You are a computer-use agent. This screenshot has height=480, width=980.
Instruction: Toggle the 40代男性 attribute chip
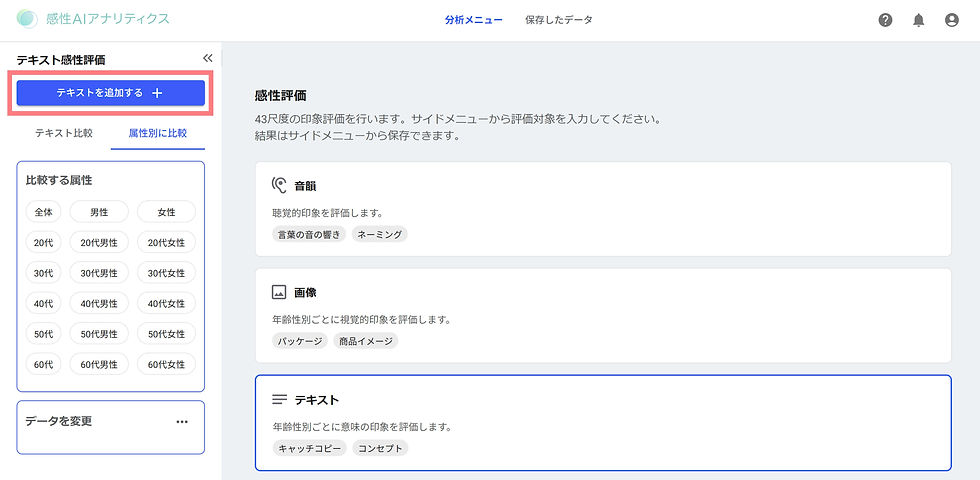point(99,304)
